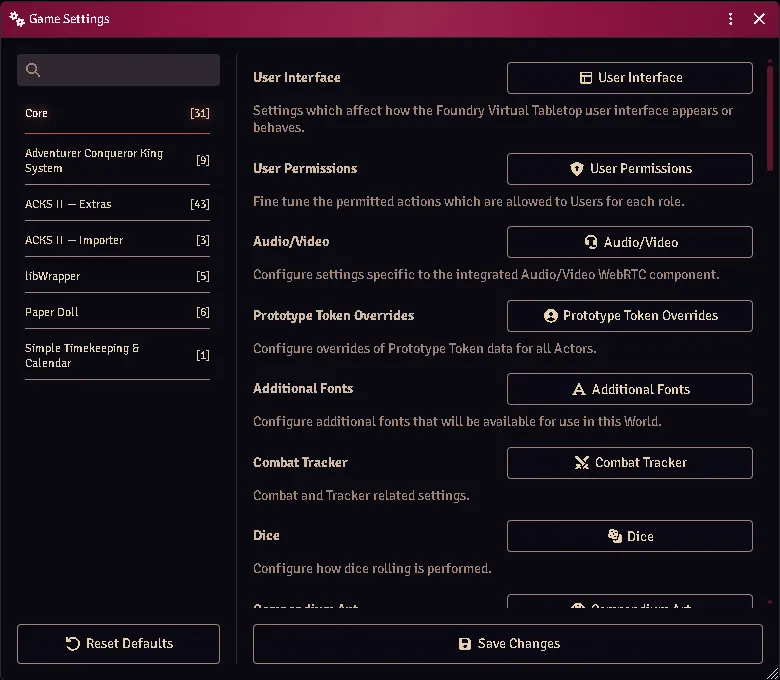Open the Additional Fonts configuration
The height and width of the screenshot is (680, 780).
[x=630, y=389]
